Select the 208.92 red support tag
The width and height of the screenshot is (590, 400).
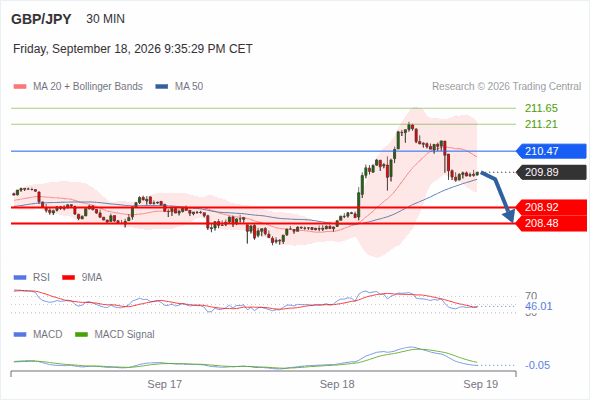(x=551, y=207)
